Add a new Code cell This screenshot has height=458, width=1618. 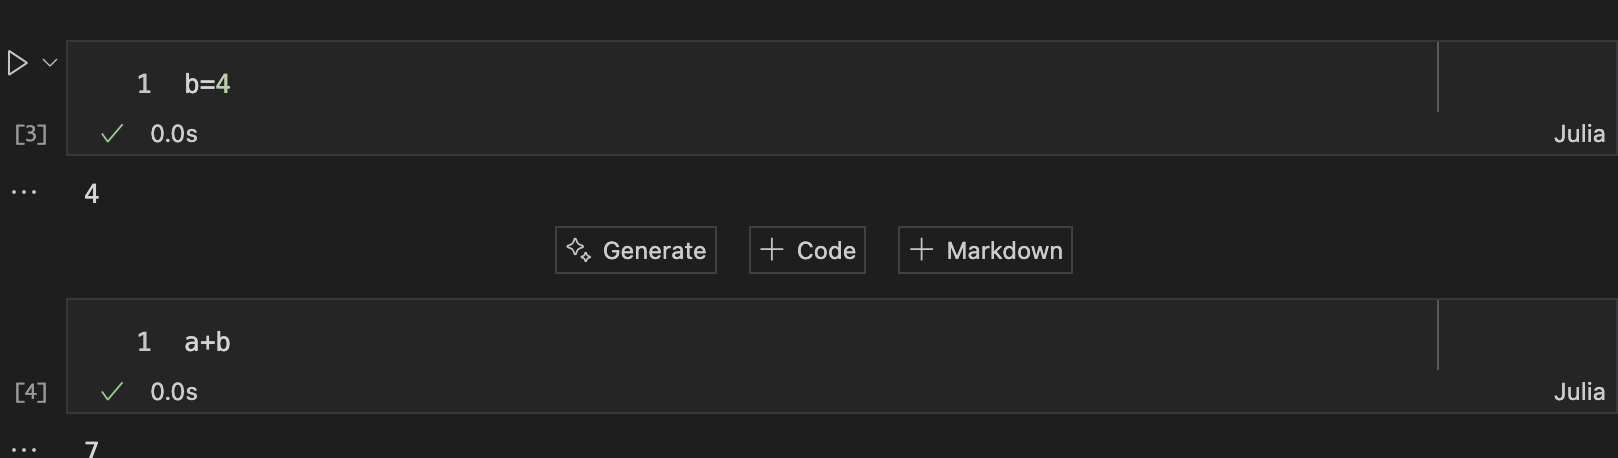(x=807, y=250)
